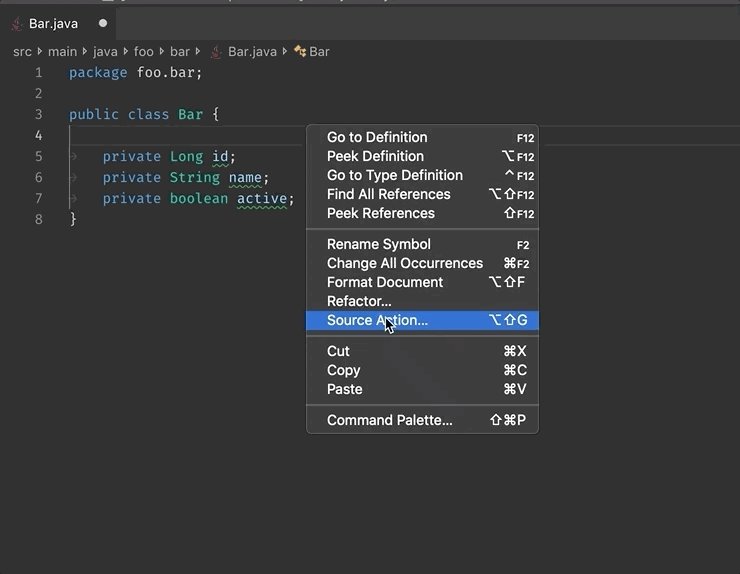Click the 'package' keyword on line 1
The image size is (740, 574).
pyautogui.click(x=98, y=73)
